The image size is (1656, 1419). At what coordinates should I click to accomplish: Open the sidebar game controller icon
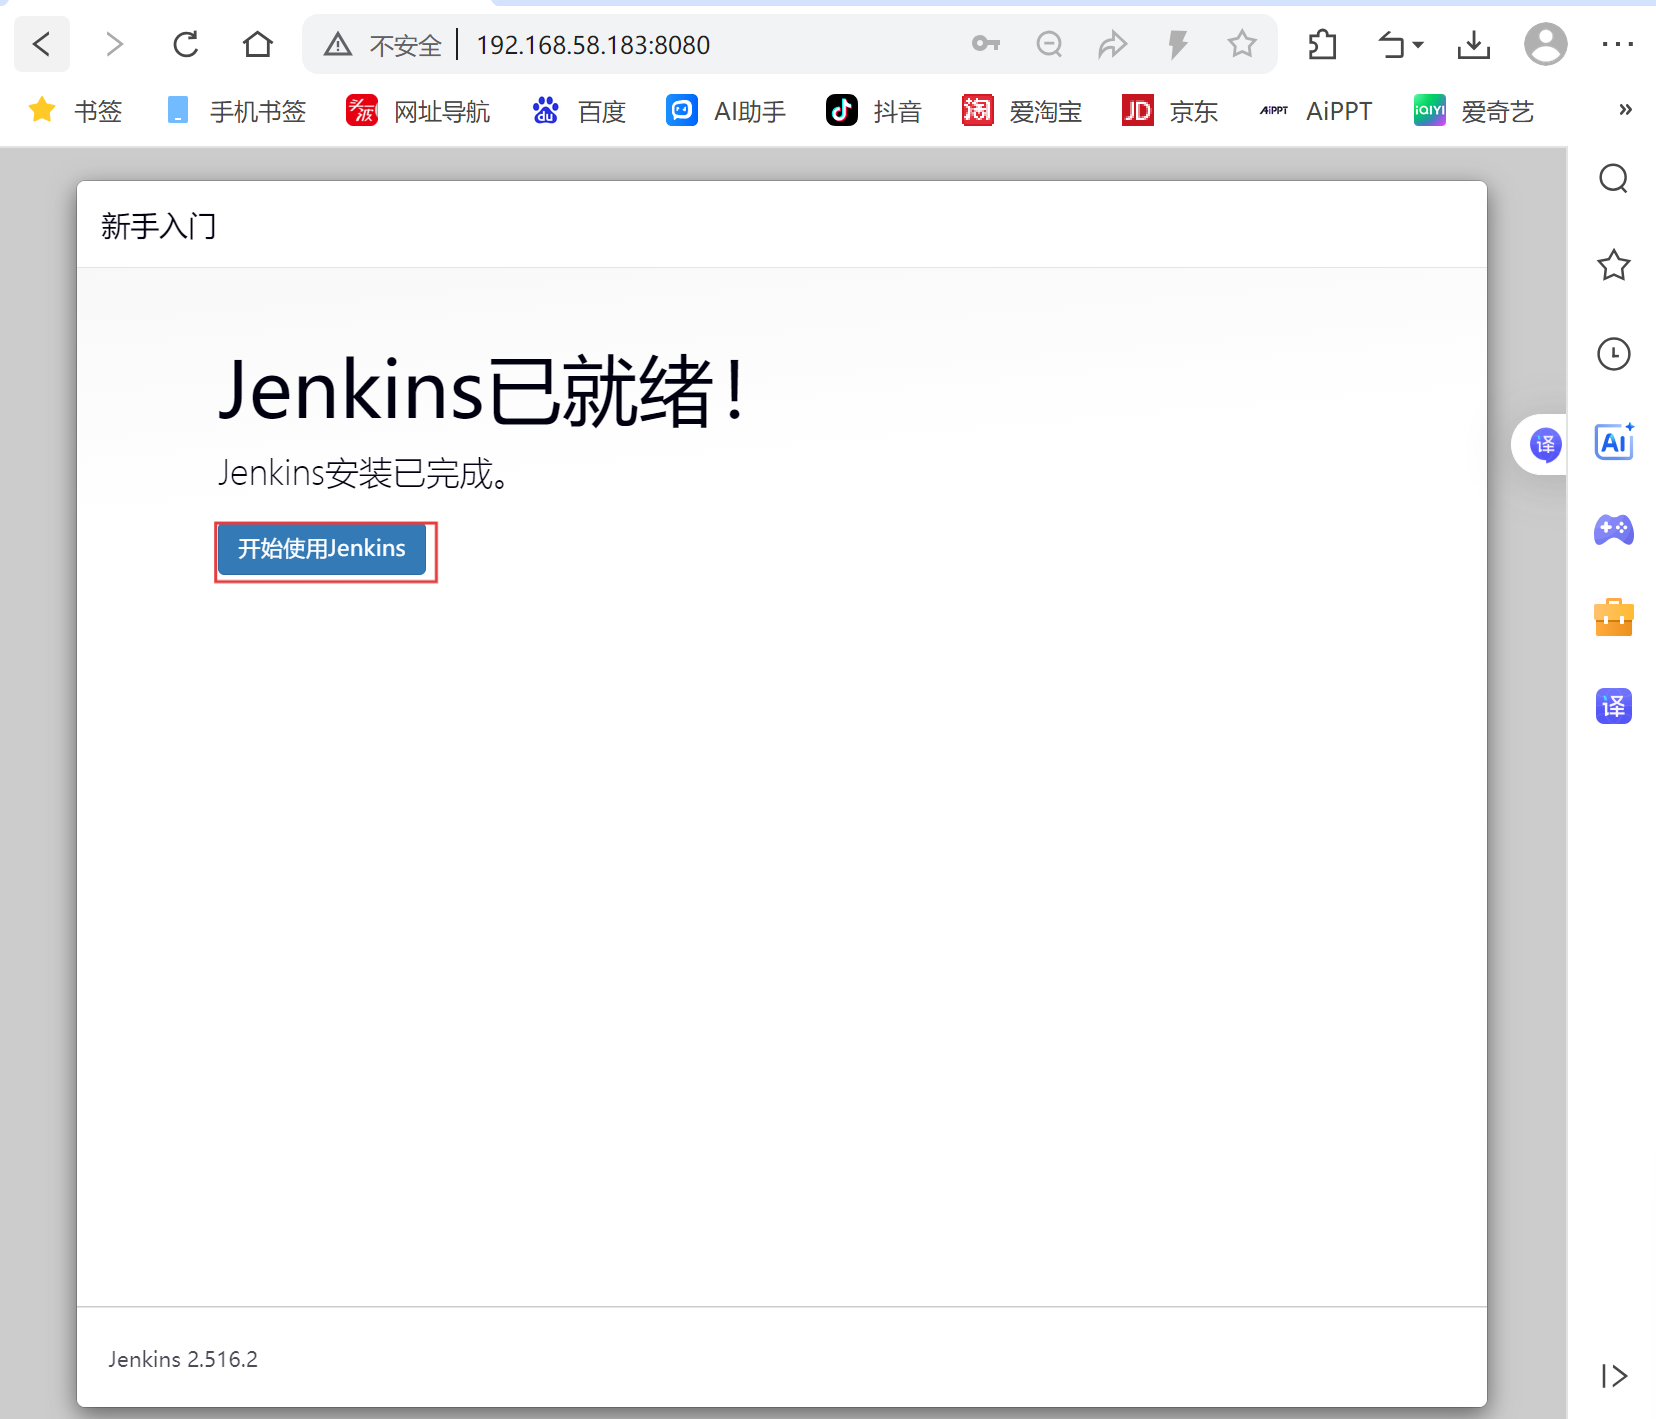click(1614, 529)
